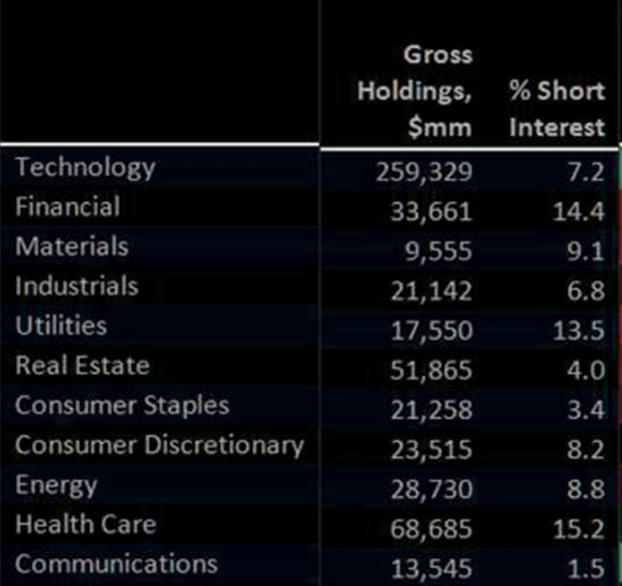The image size is (622, 586).
Task: Click the Technology holdings value 259,329
Action: pyautogui.click(x=424, y=172)
